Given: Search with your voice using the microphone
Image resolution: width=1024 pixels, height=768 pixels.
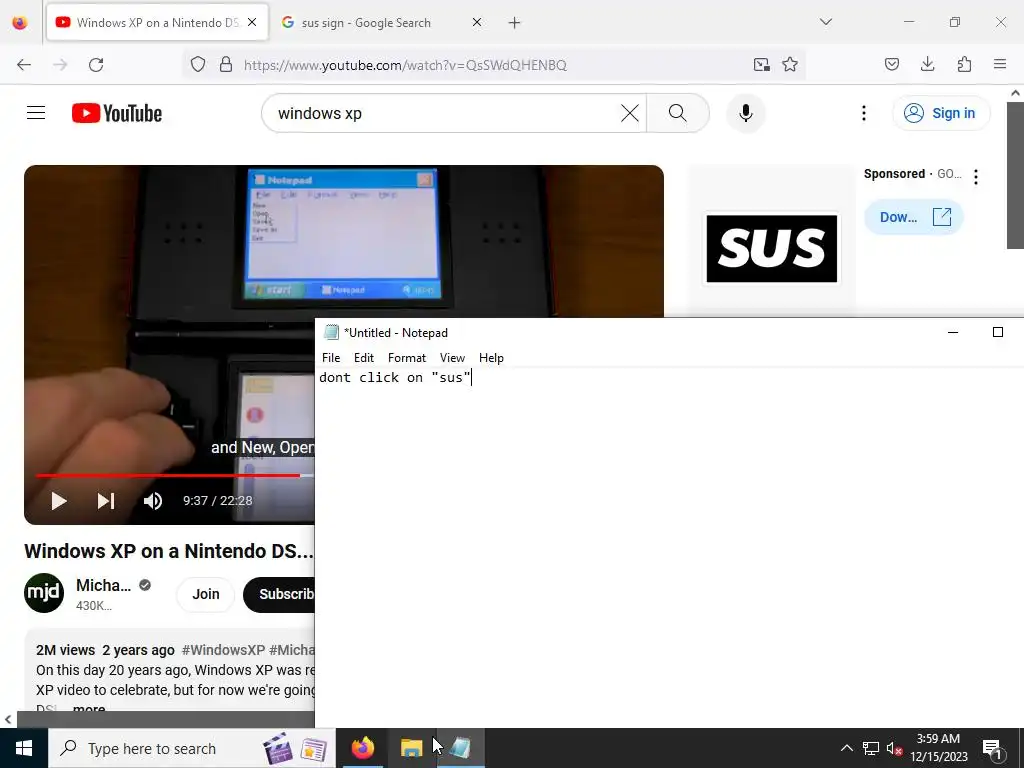Looking at the screenshot, I should click(x=746, y=113).
